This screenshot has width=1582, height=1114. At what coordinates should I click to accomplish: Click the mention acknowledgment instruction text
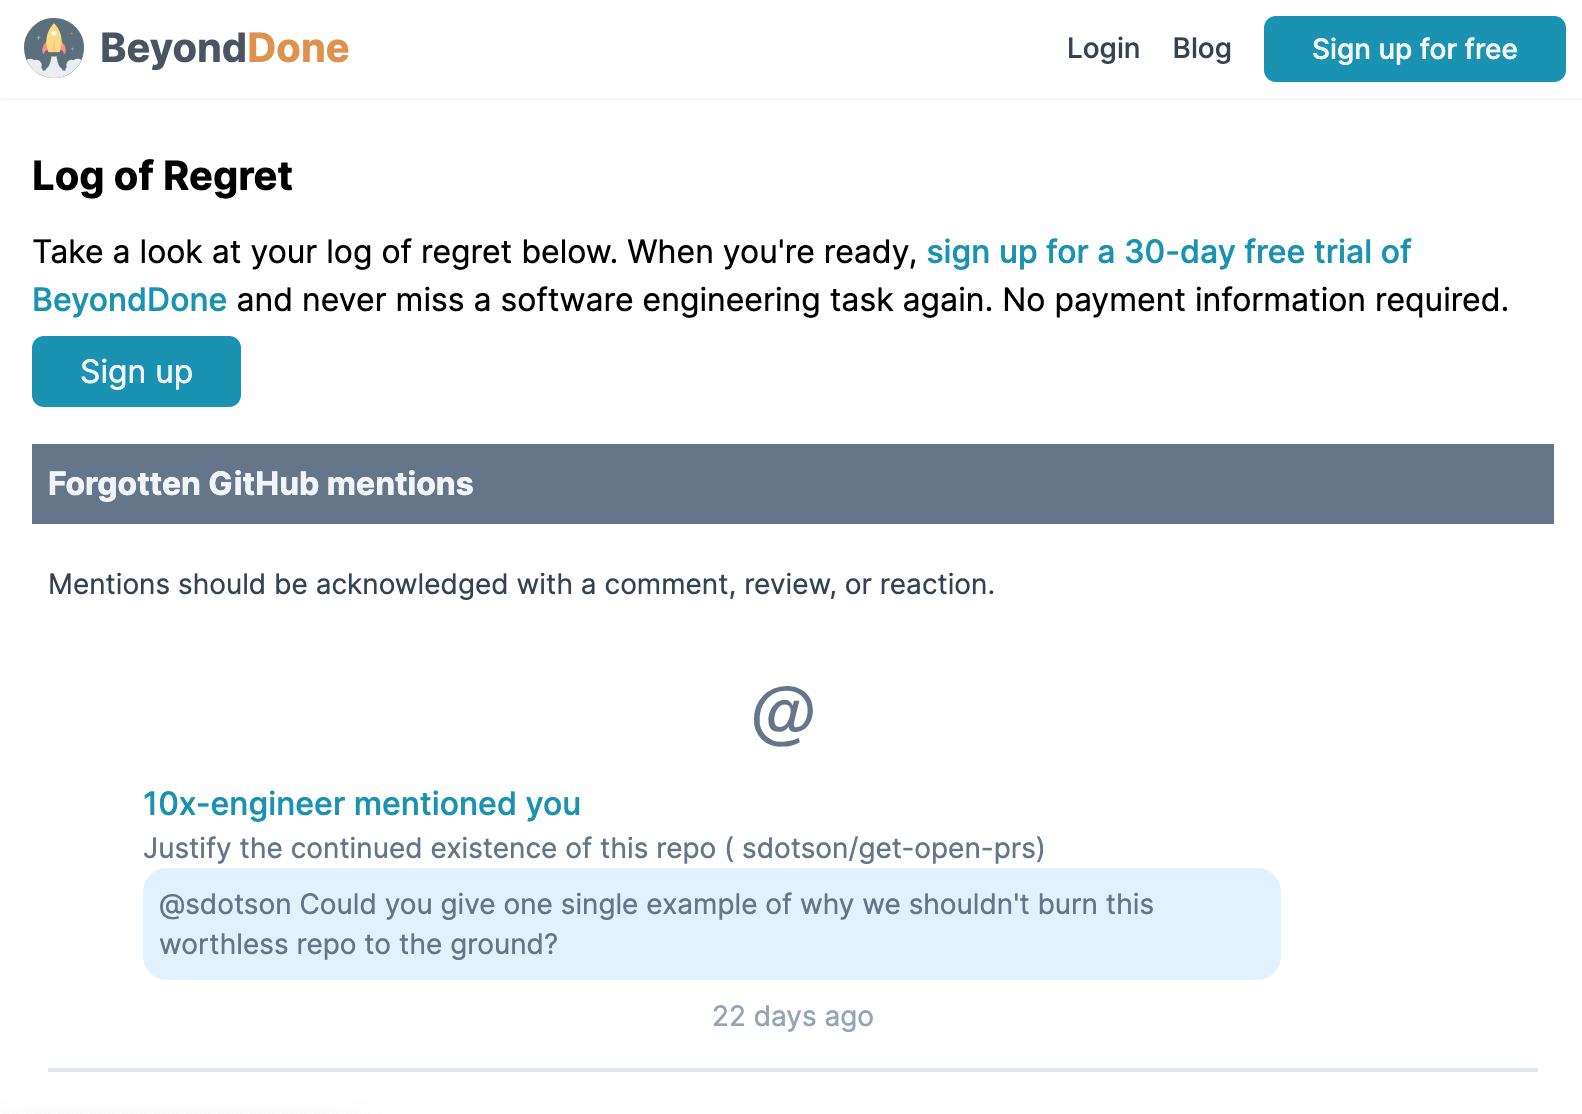click(x=520, y=584)
